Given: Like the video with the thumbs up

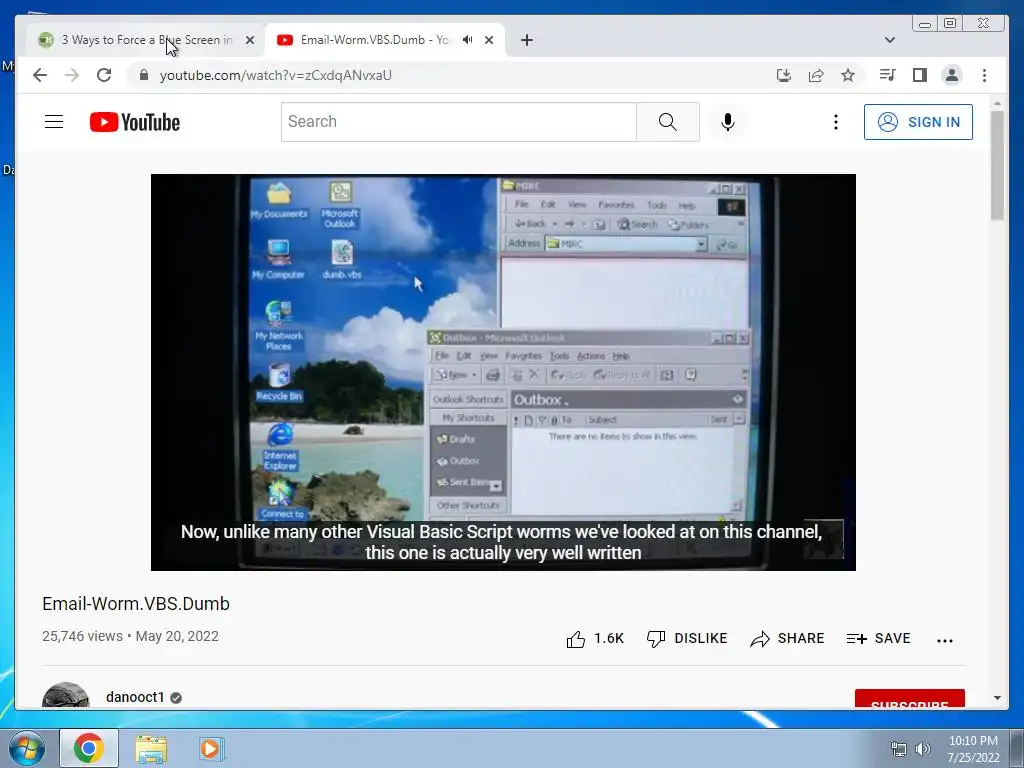Looking at the screenshot, I should click(x=595, y=639).
